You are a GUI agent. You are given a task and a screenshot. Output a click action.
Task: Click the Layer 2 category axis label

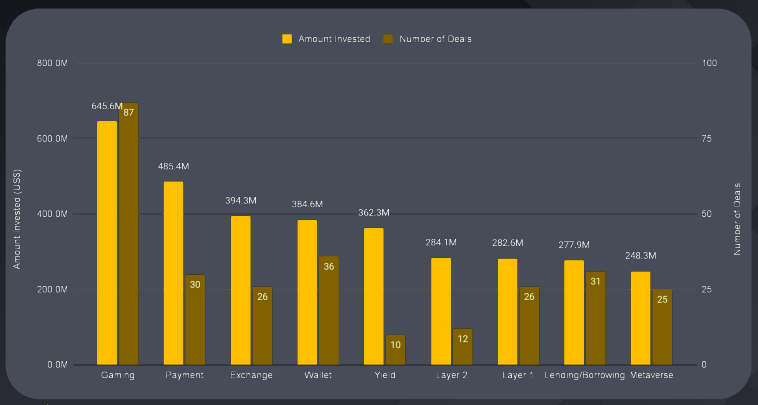(452, 375)
